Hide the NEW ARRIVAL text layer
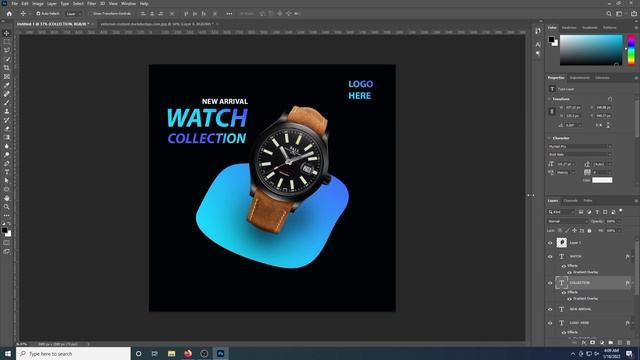This screenshot has width=640, height=360. pos(550,309)
